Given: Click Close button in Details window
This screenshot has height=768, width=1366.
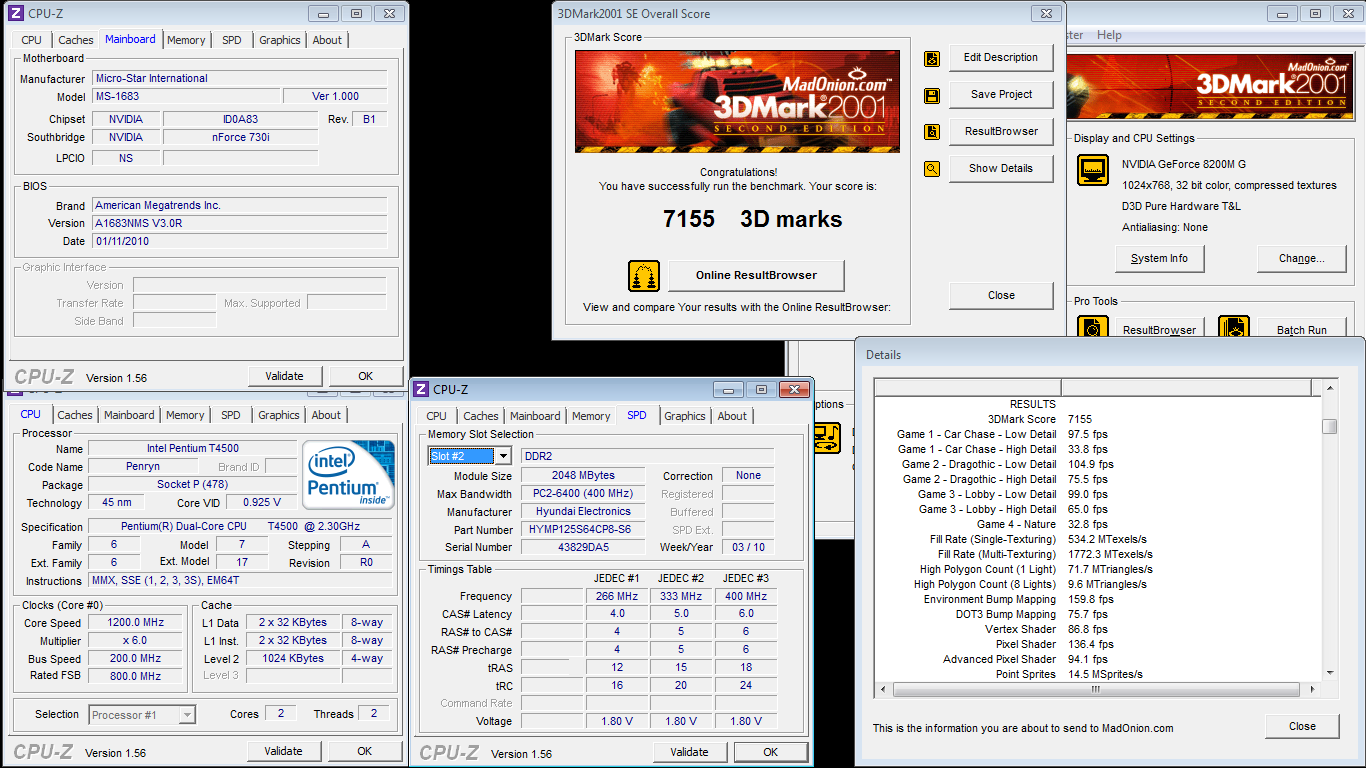Looking at the screenshot, I should click(x=1302, y=726).
